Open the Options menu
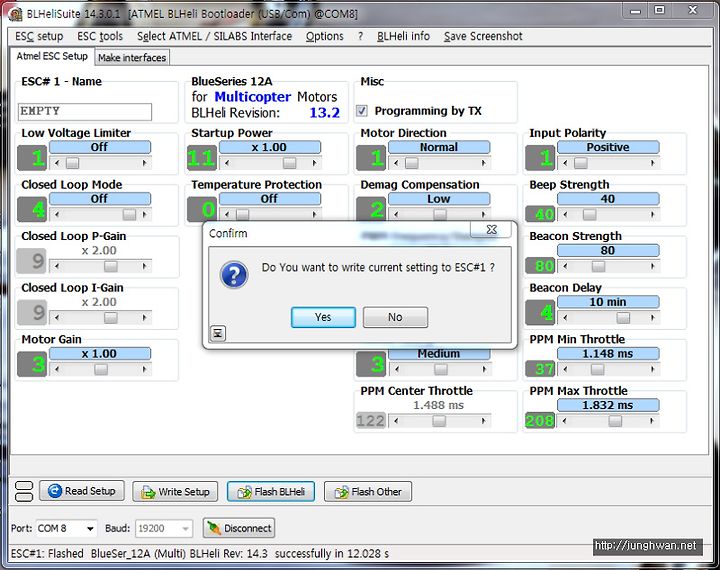The width and height of the screenshot is (720, 570). click(325, 36)
